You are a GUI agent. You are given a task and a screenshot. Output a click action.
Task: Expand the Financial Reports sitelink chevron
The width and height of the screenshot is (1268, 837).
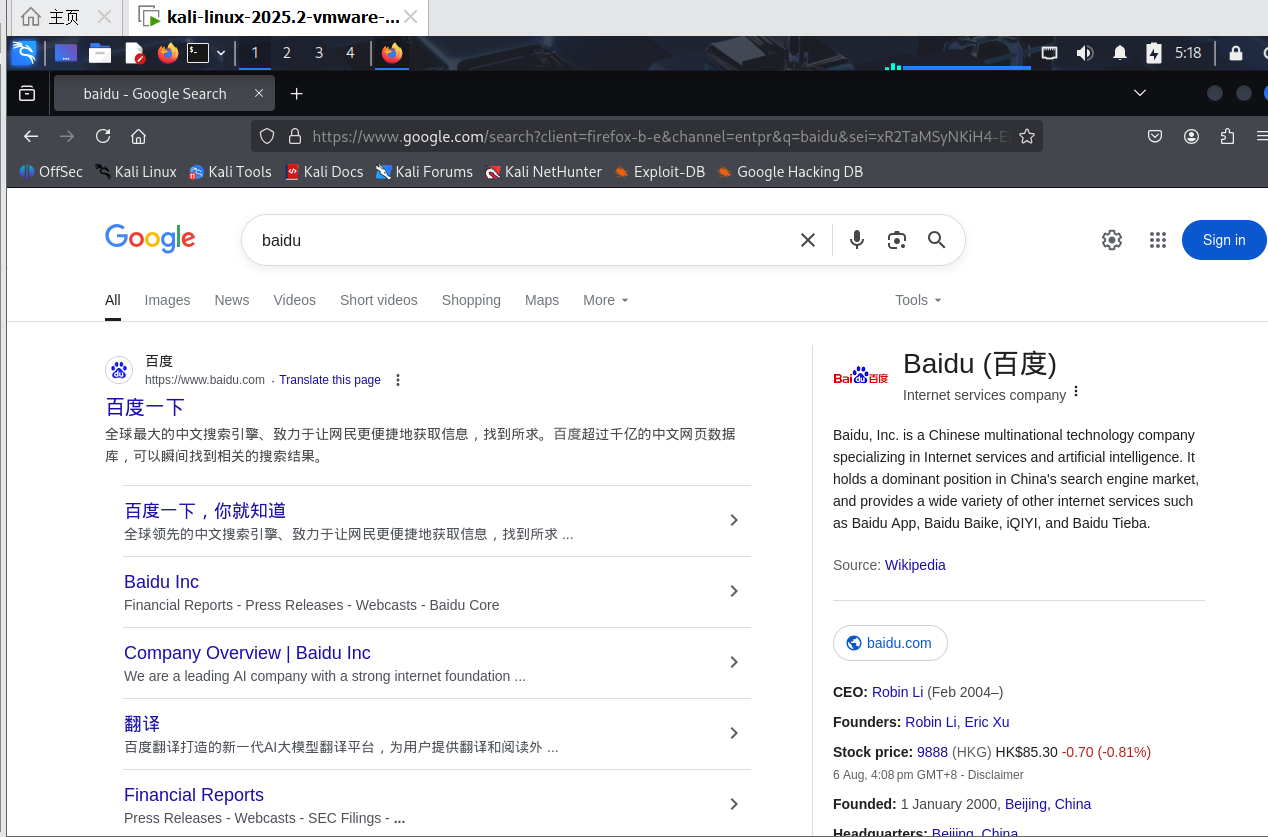coord(734,804)
